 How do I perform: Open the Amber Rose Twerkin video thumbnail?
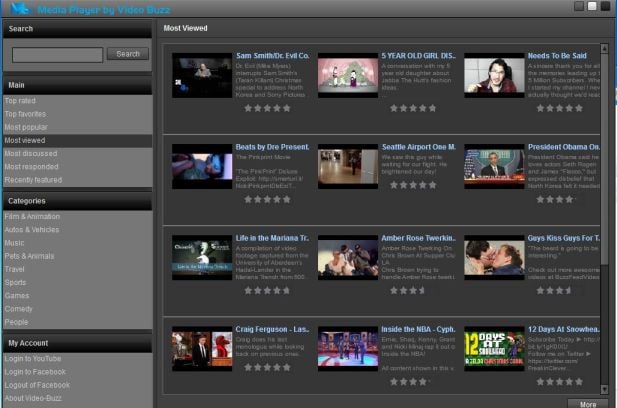[348, 258]
